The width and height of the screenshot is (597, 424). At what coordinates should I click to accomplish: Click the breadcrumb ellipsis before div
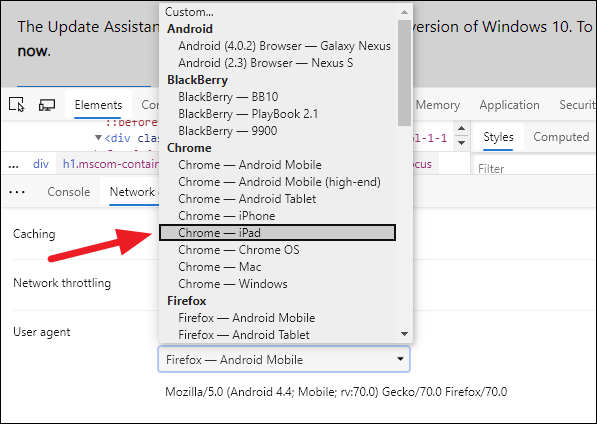[13, 165]
